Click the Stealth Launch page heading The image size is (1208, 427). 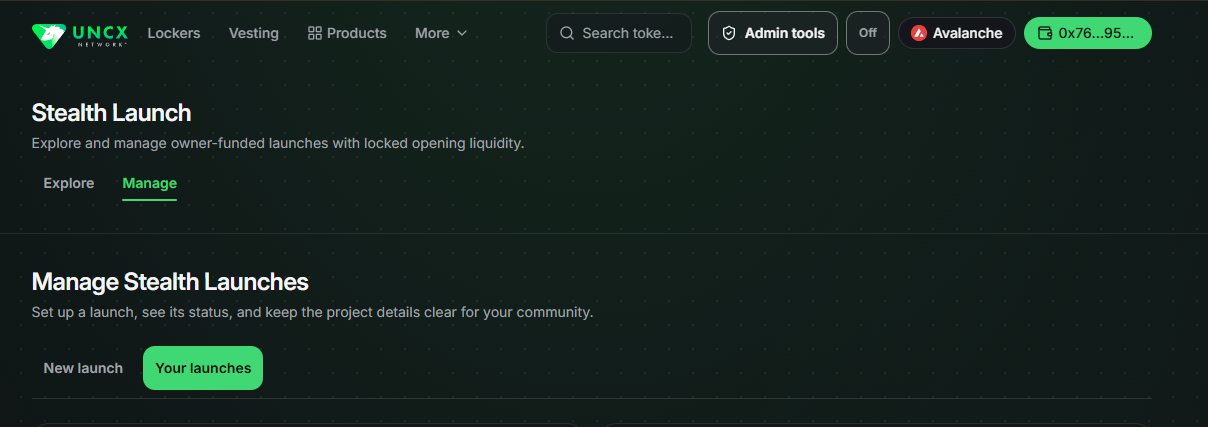click(111, 113)
